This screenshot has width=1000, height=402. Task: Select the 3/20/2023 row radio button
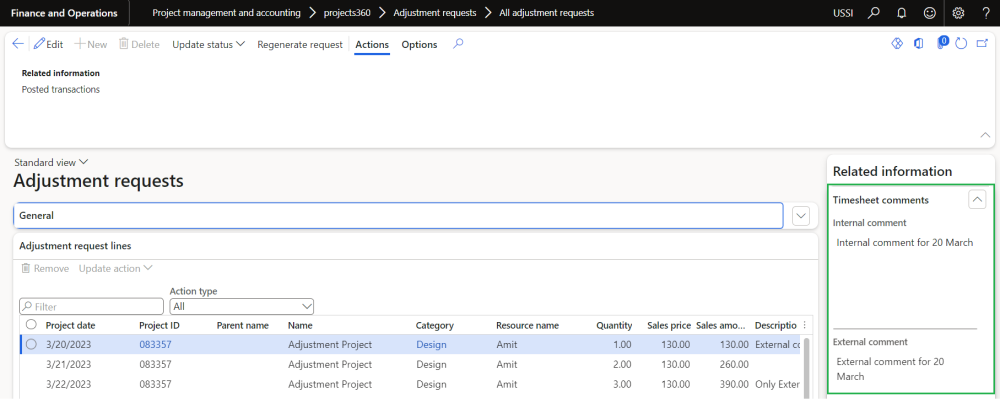31,344
